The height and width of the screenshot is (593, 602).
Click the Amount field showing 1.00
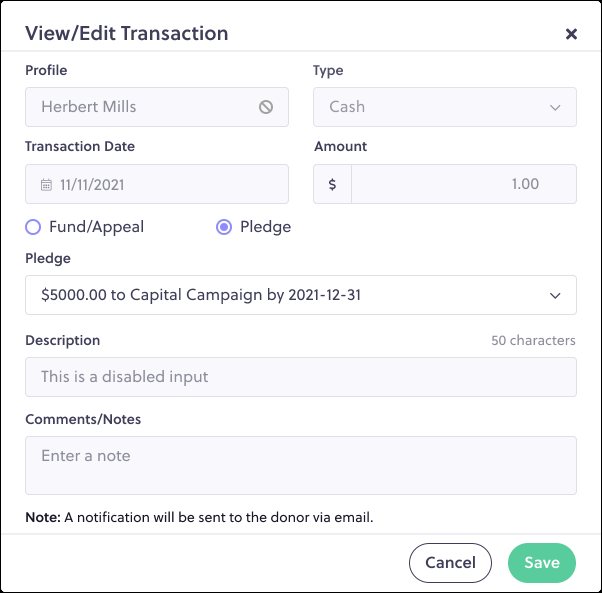click(464, 184)
